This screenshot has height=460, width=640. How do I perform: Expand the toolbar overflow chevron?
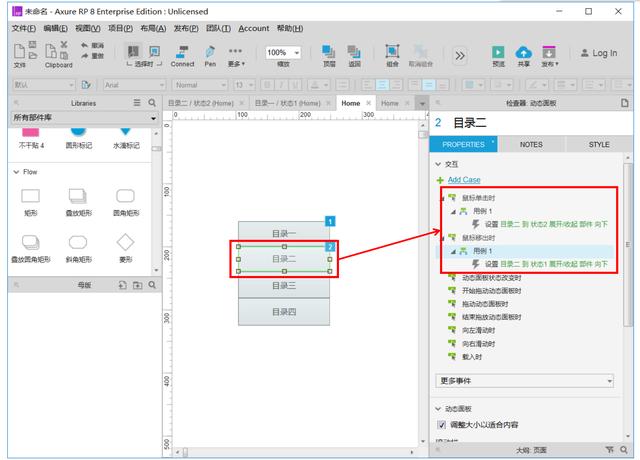click(x=460, y=55)
